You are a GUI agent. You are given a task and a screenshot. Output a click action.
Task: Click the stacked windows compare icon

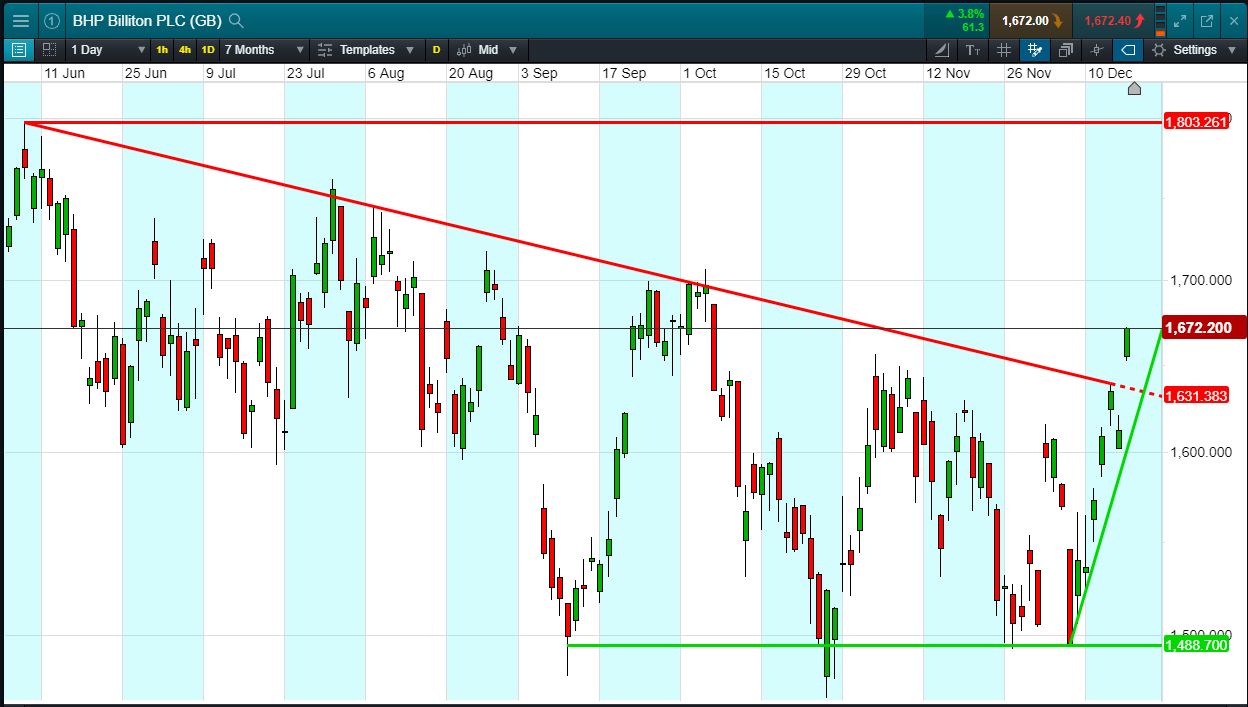[x=1066, y=49]
